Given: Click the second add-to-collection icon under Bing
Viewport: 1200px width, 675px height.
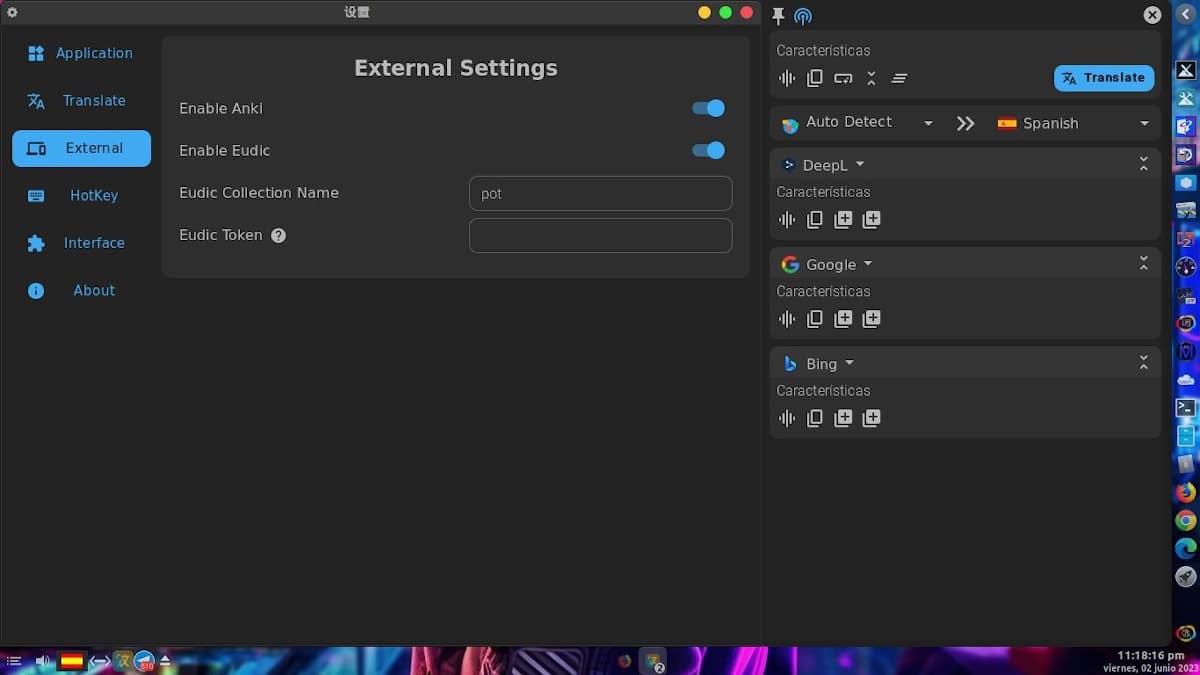Looking at the screenshot, I should coord(871,418).
